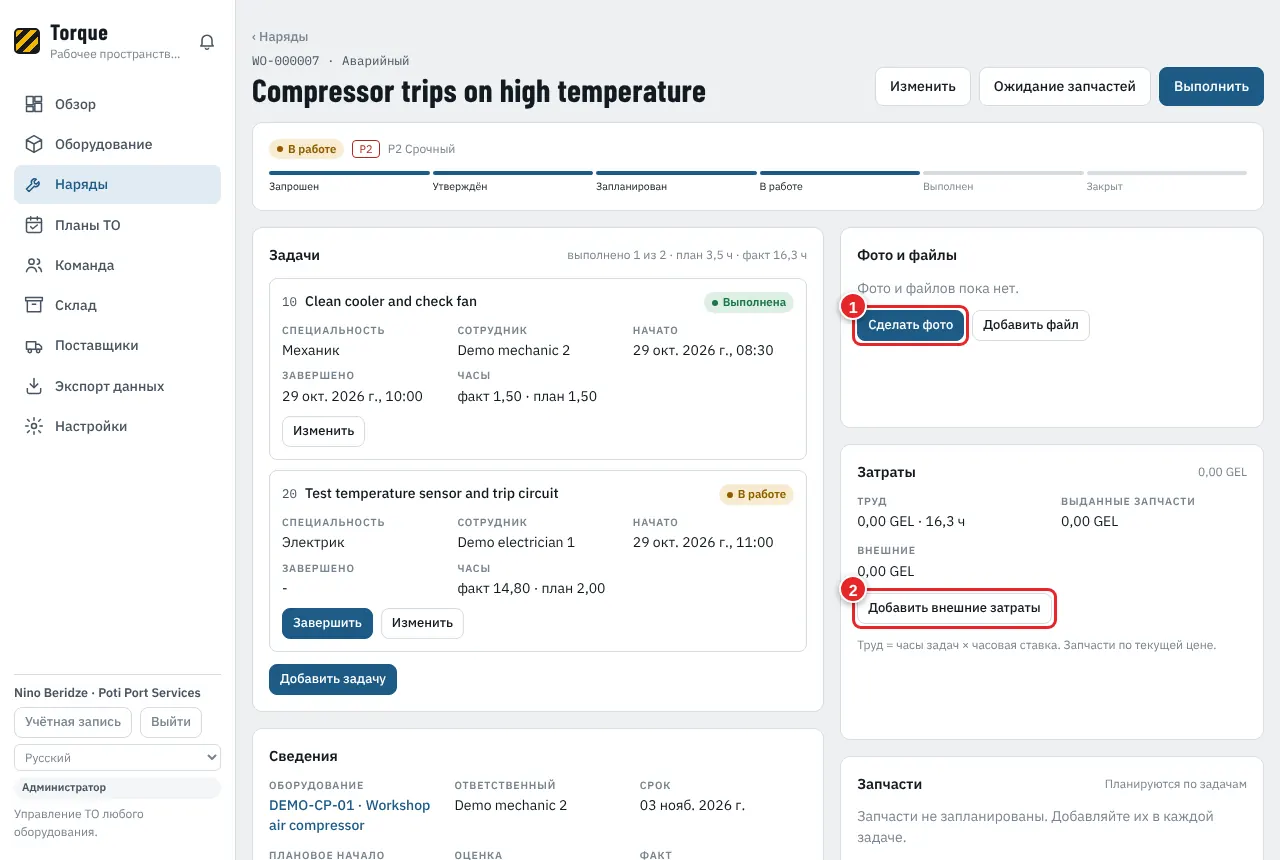Screen dimensions: 1280x860
Task: Click the Наряды wrench icon
Action: (x=34, y=185)
